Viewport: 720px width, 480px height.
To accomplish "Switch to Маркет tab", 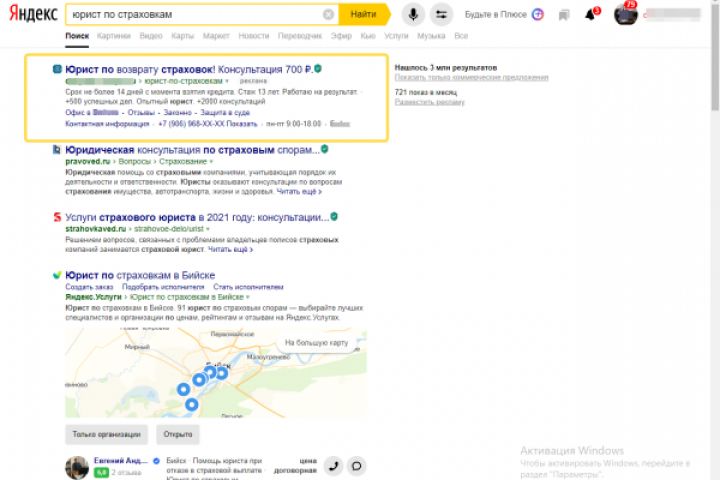I will pos(216,36).
